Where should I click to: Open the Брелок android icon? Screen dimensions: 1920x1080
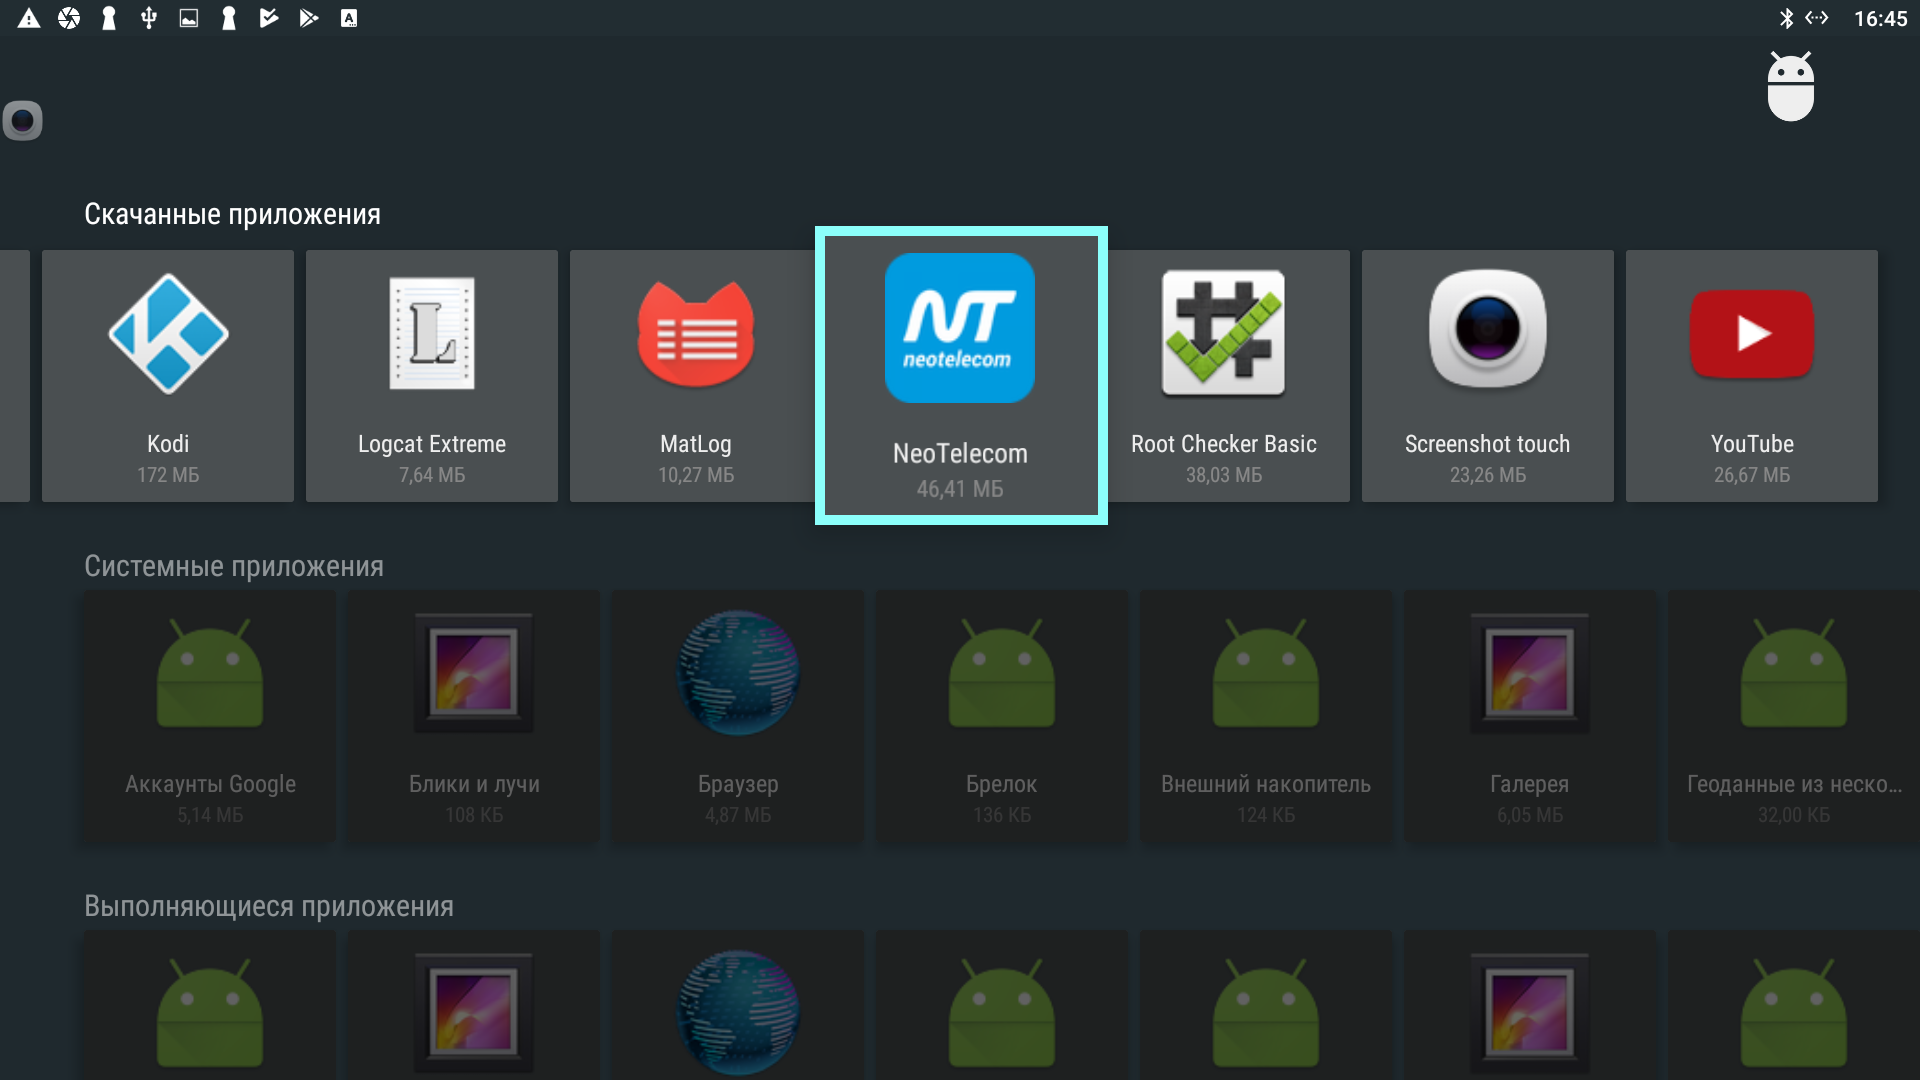[1002, 673]
